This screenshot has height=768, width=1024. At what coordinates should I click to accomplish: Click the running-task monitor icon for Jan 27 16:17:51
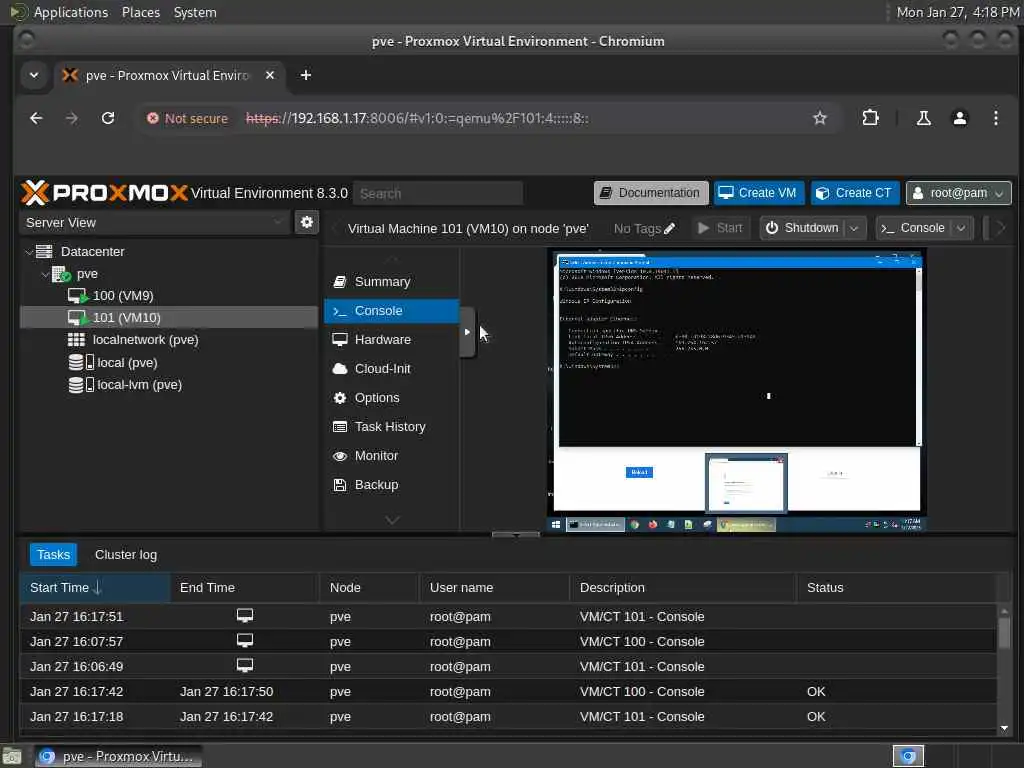click(245, 616)
